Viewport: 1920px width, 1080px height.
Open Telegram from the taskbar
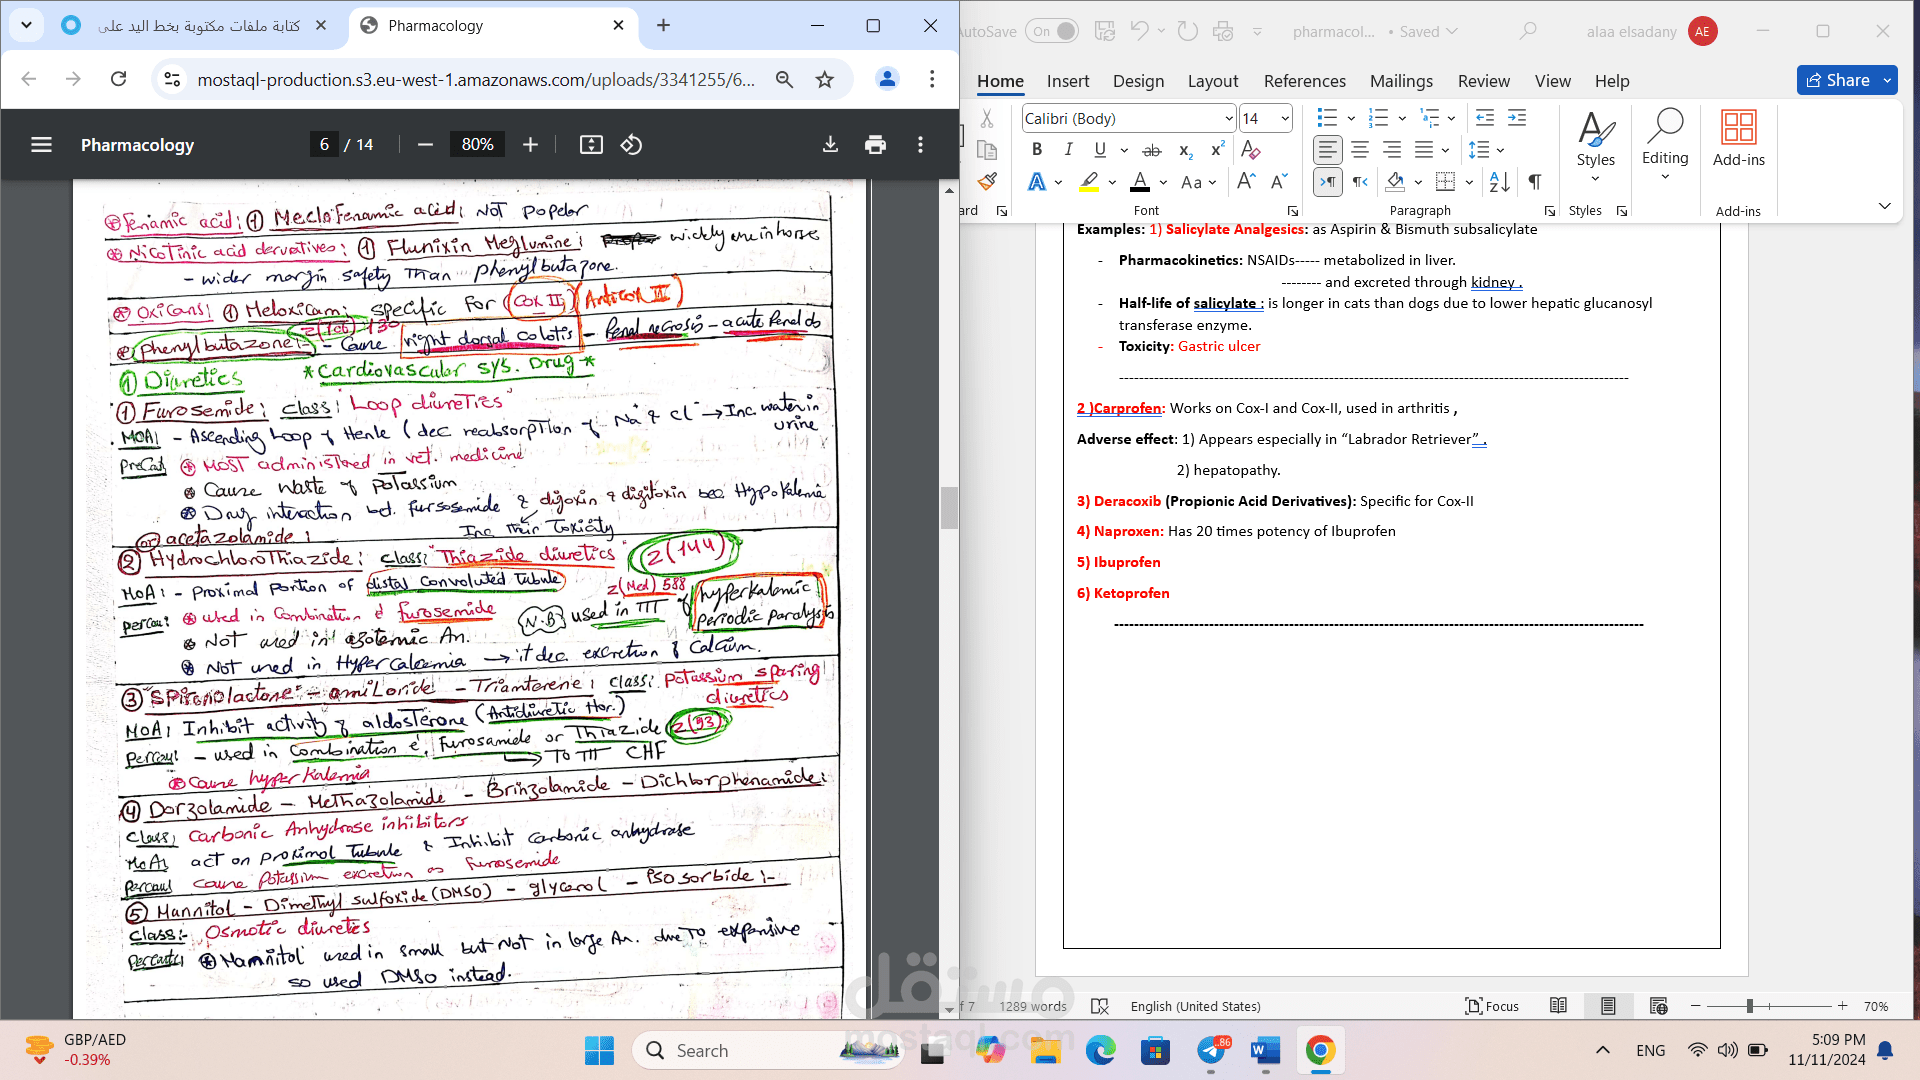1211,1051
